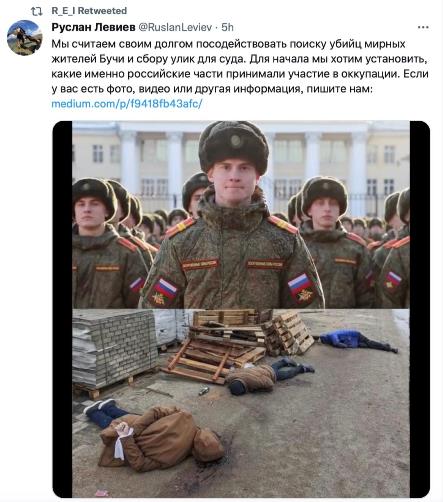Screen dimensions: 443x502
Task: Click the tweet line starting "жителей Бучи"
Action: [x=239, y=59]
